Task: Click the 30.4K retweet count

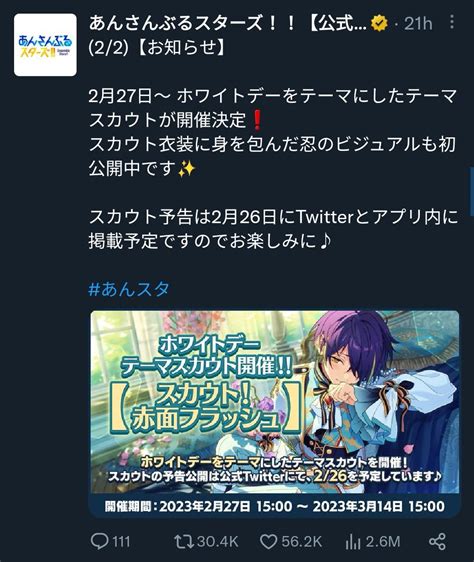Action: point(218,541)
